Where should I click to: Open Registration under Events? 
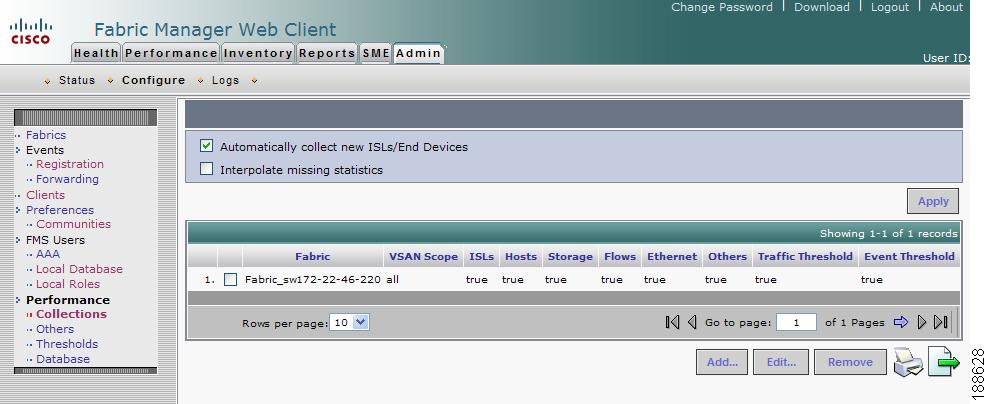(x=69, y=164)
